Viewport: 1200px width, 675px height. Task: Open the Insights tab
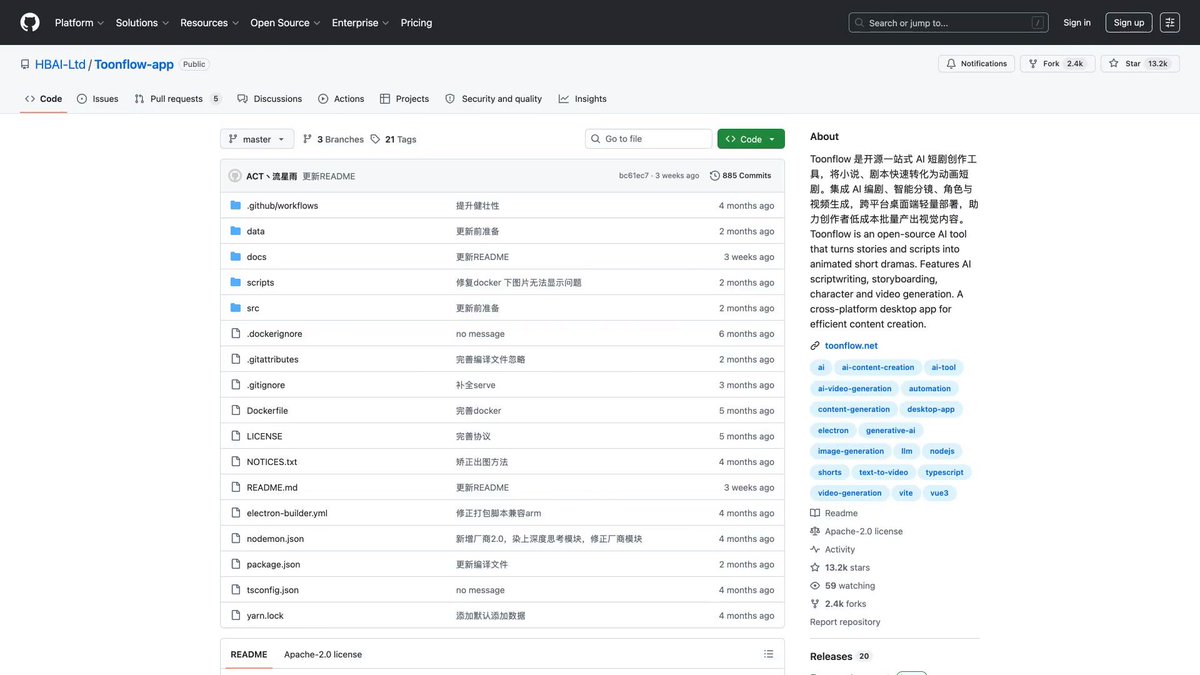(583, 99)
